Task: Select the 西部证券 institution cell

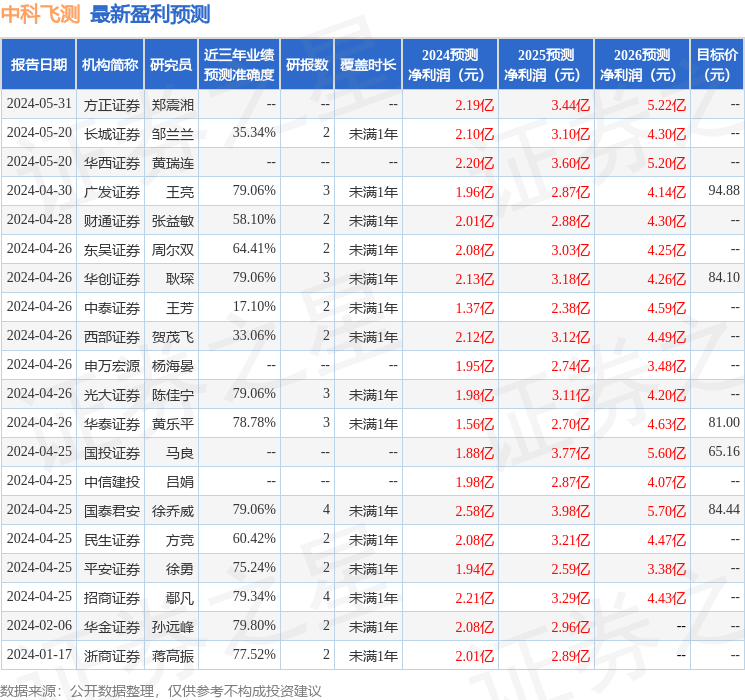Action: click(112, 337)
